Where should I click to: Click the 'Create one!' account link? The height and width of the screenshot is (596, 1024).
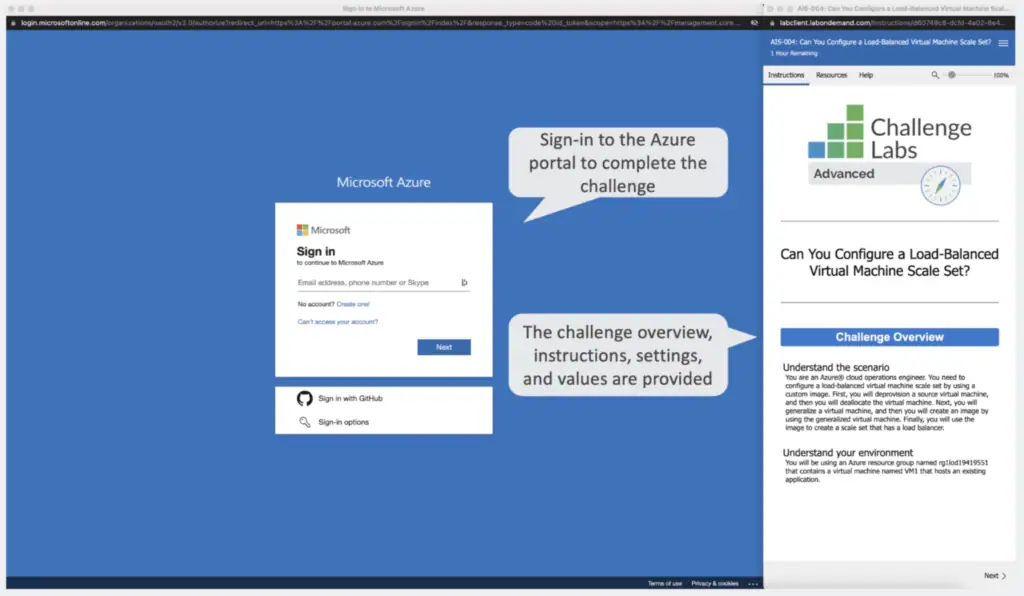click(x=353, y=303)
